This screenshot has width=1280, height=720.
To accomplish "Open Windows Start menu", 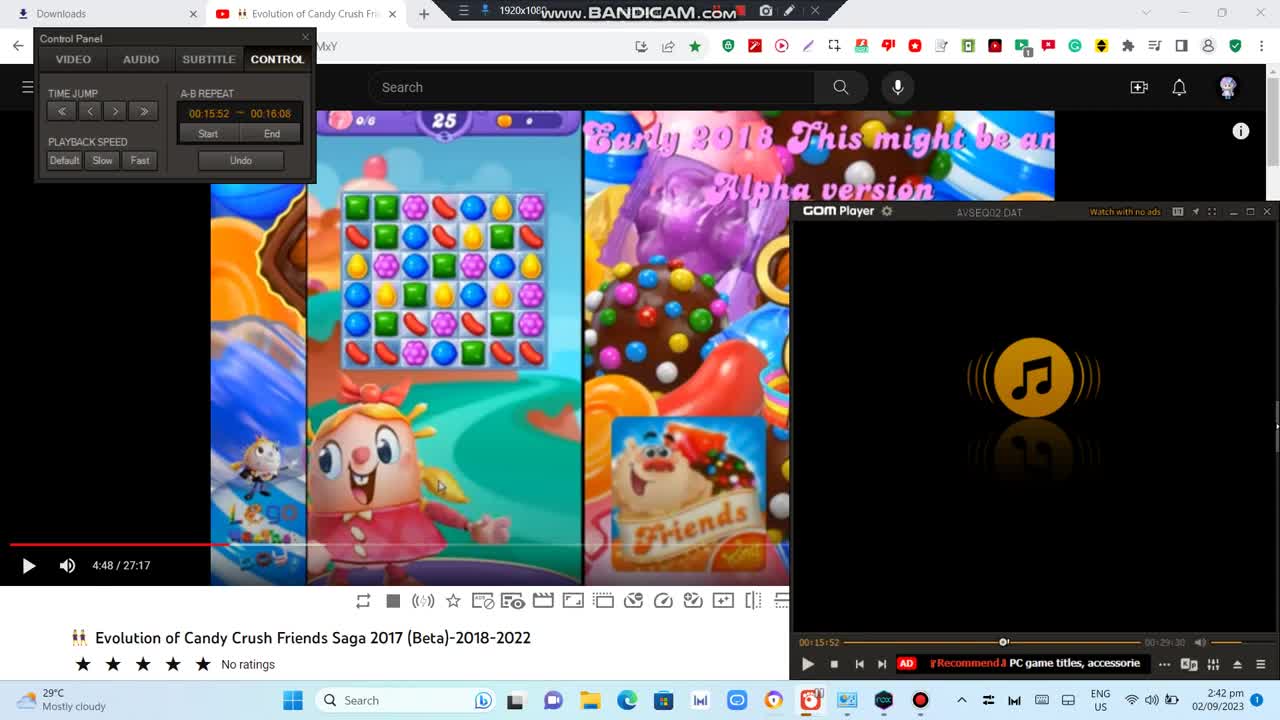I will tap(293, 700).
